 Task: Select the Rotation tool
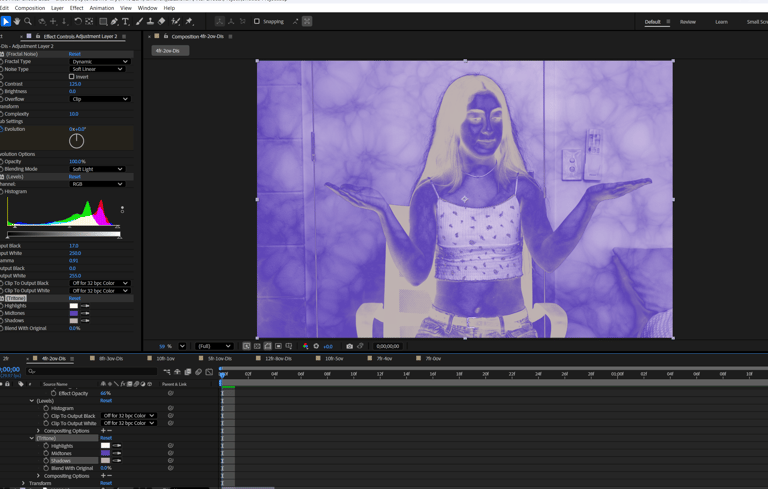coord(78,22)
